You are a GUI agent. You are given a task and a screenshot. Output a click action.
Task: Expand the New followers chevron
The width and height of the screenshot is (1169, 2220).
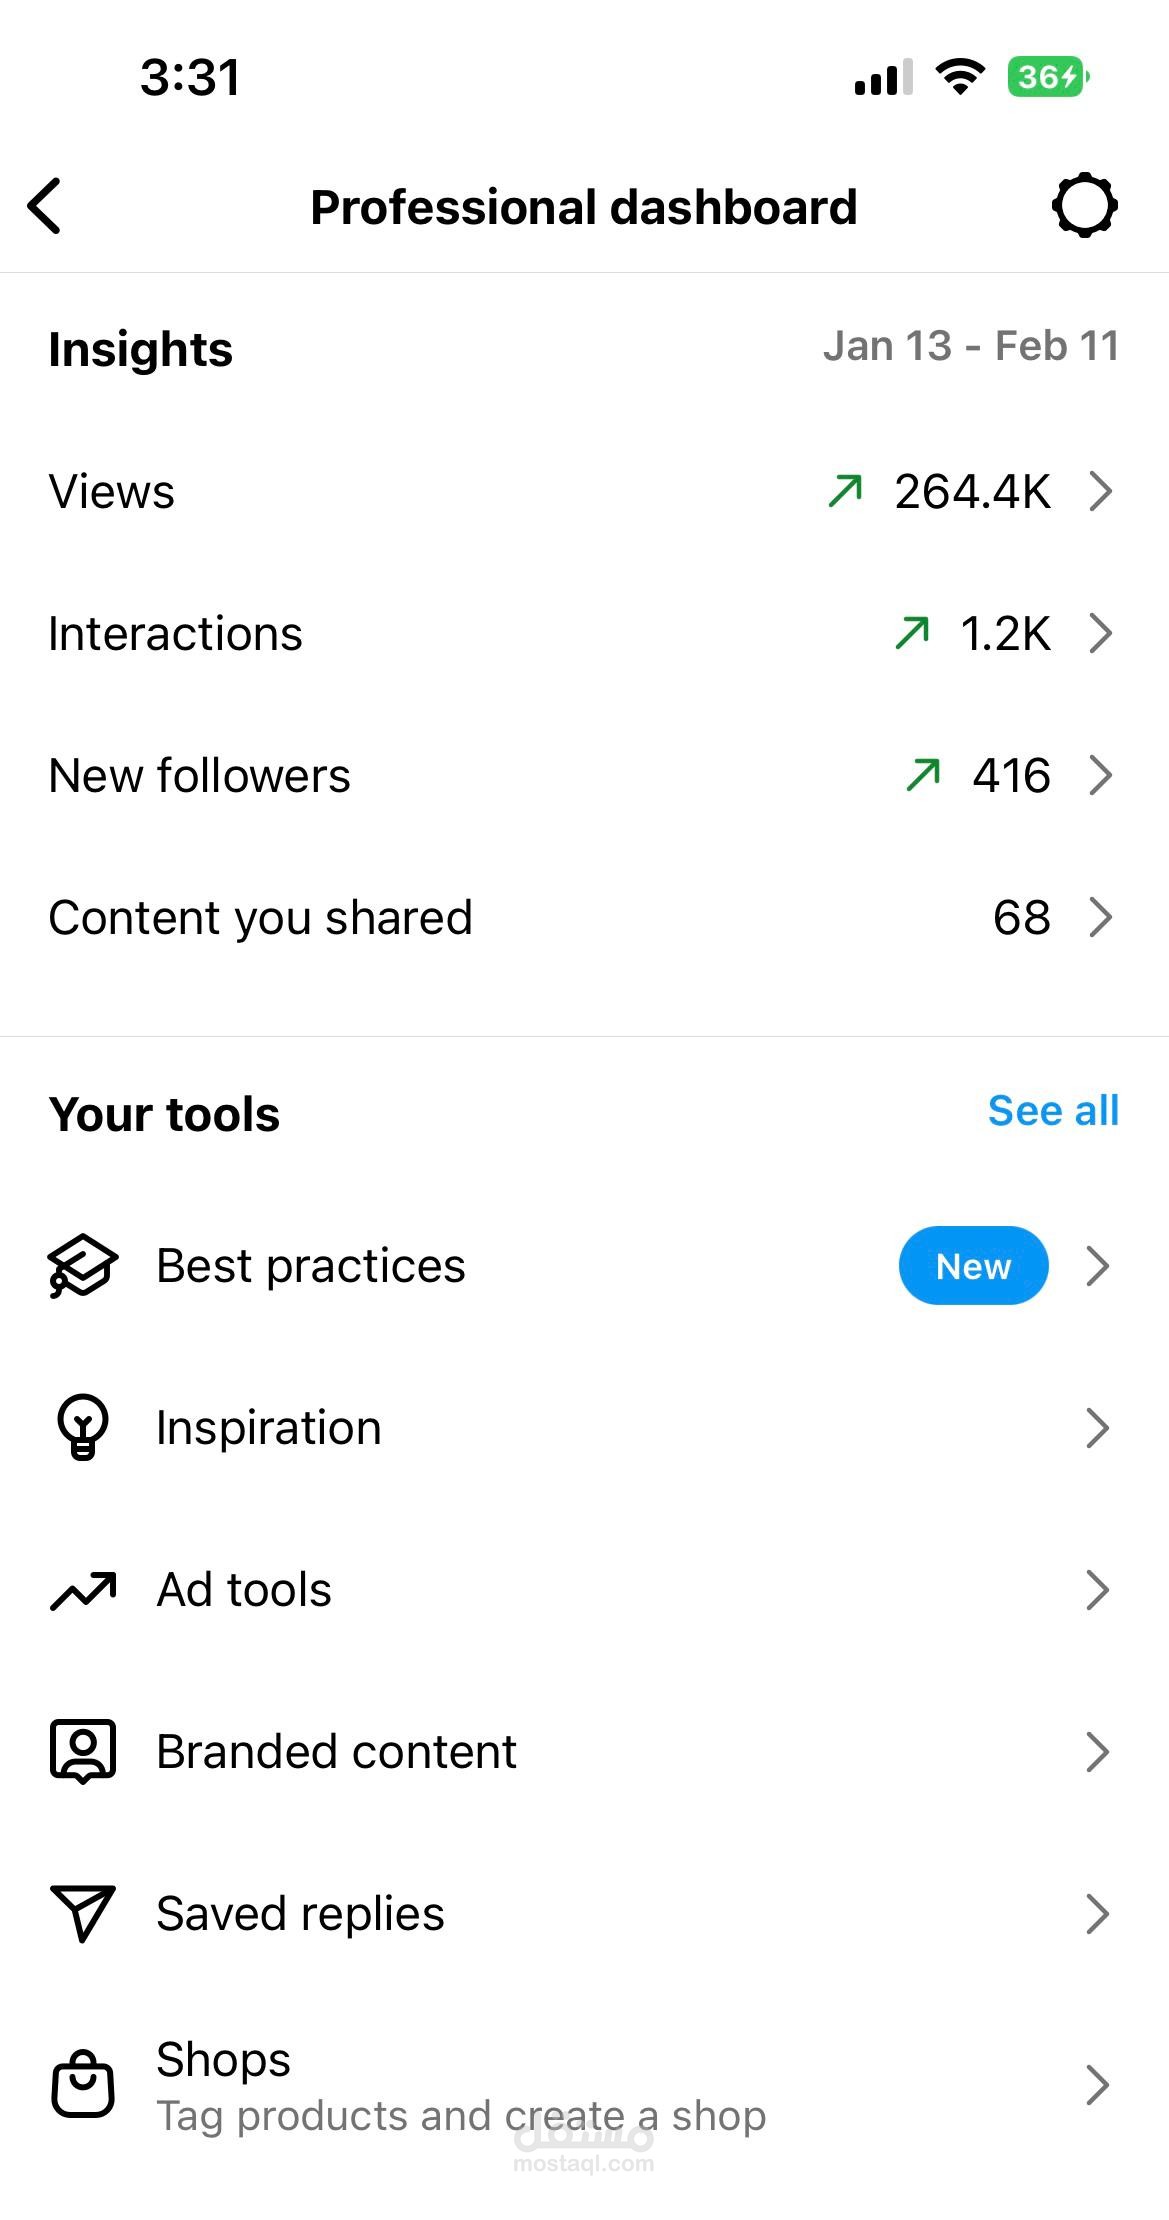(1100, 775)
